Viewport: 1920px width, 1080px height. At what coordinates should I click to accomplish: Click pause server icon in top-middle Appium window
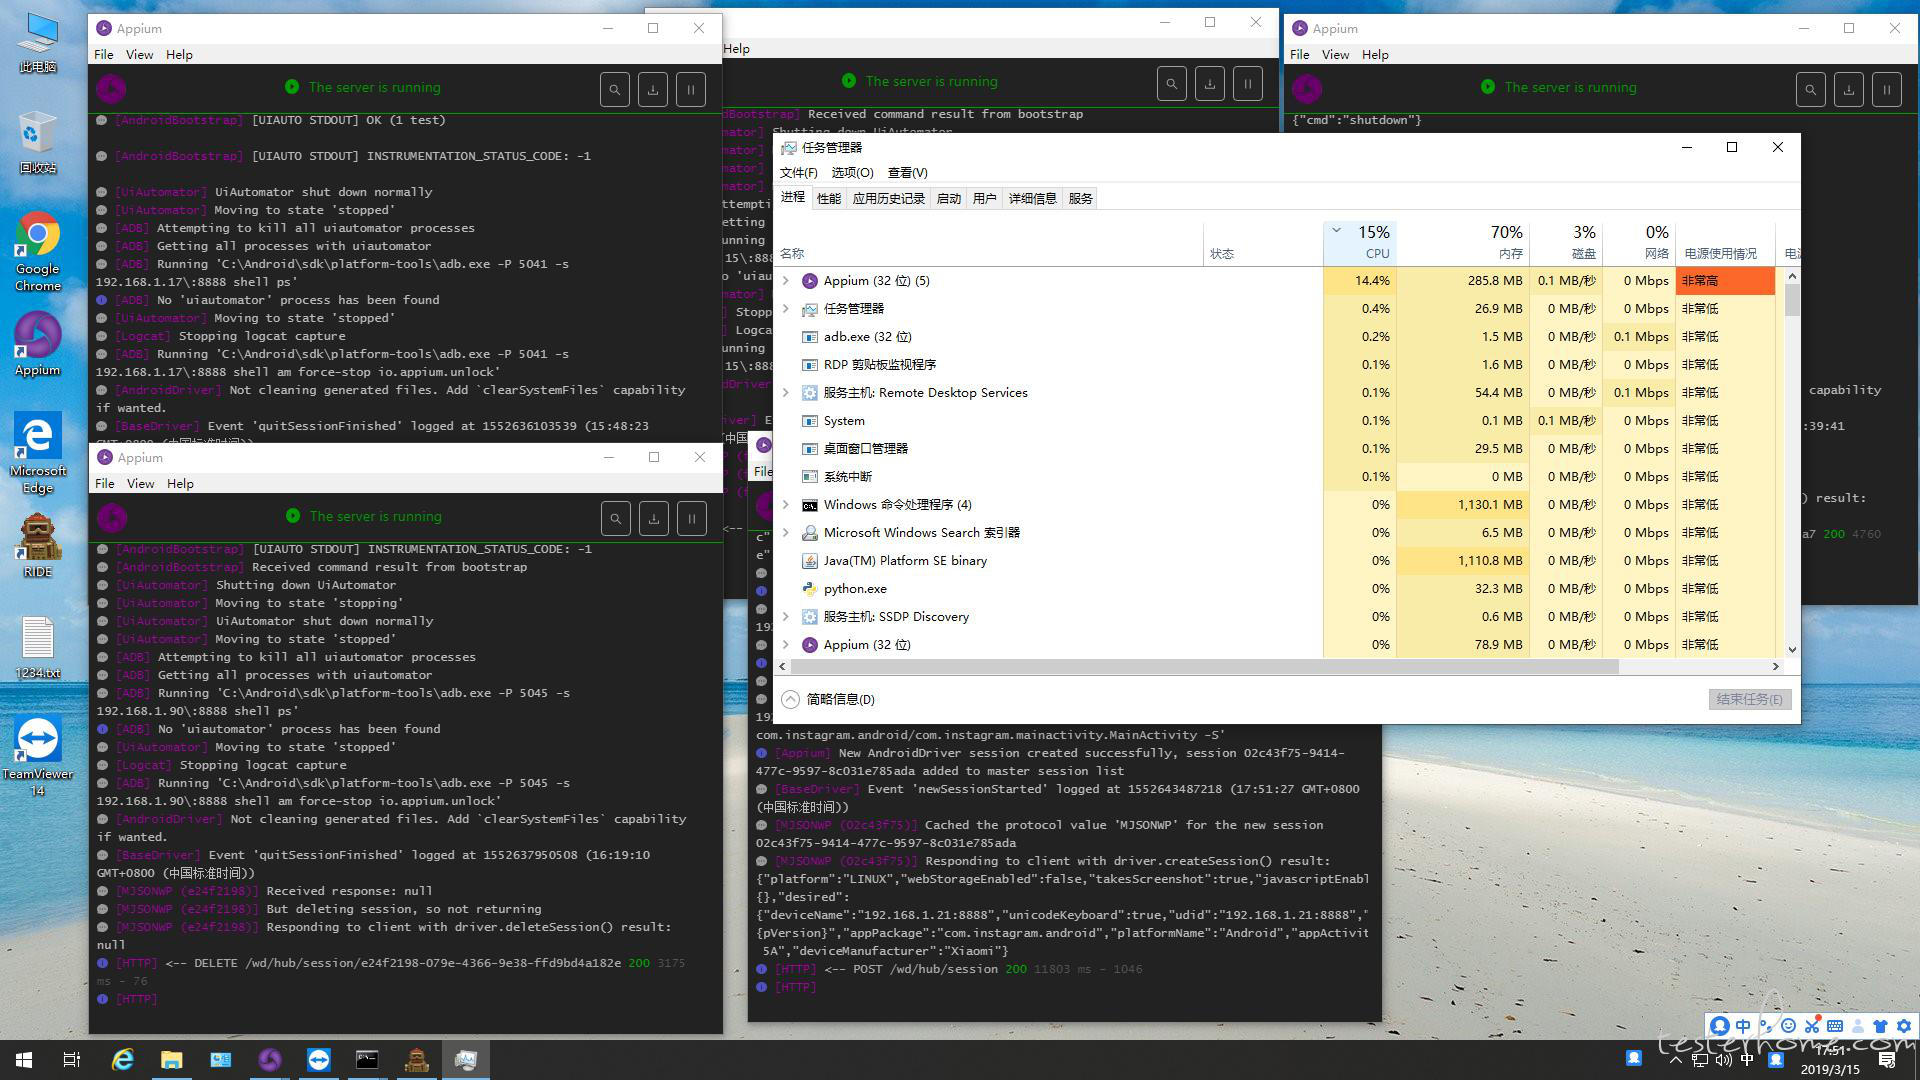1248,83
